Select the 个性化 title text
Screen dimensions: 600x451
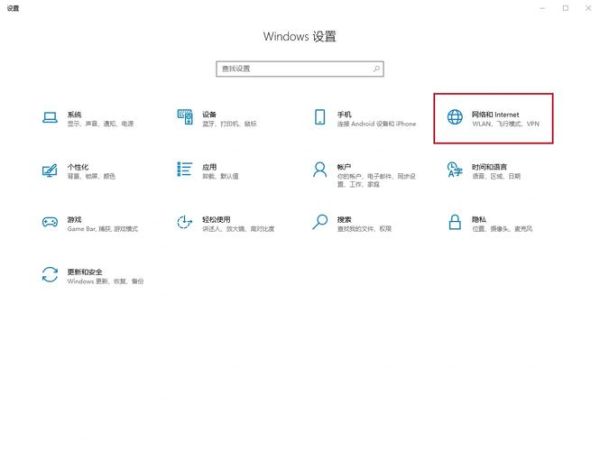78,167
